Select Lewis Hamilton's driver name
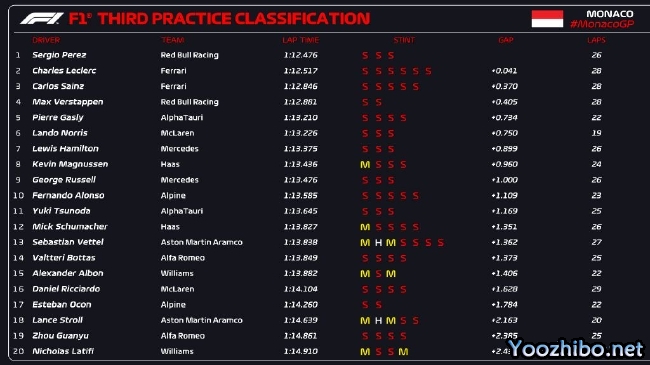The height and width of the screenshot is (365, 650). [x=65, y=148]
